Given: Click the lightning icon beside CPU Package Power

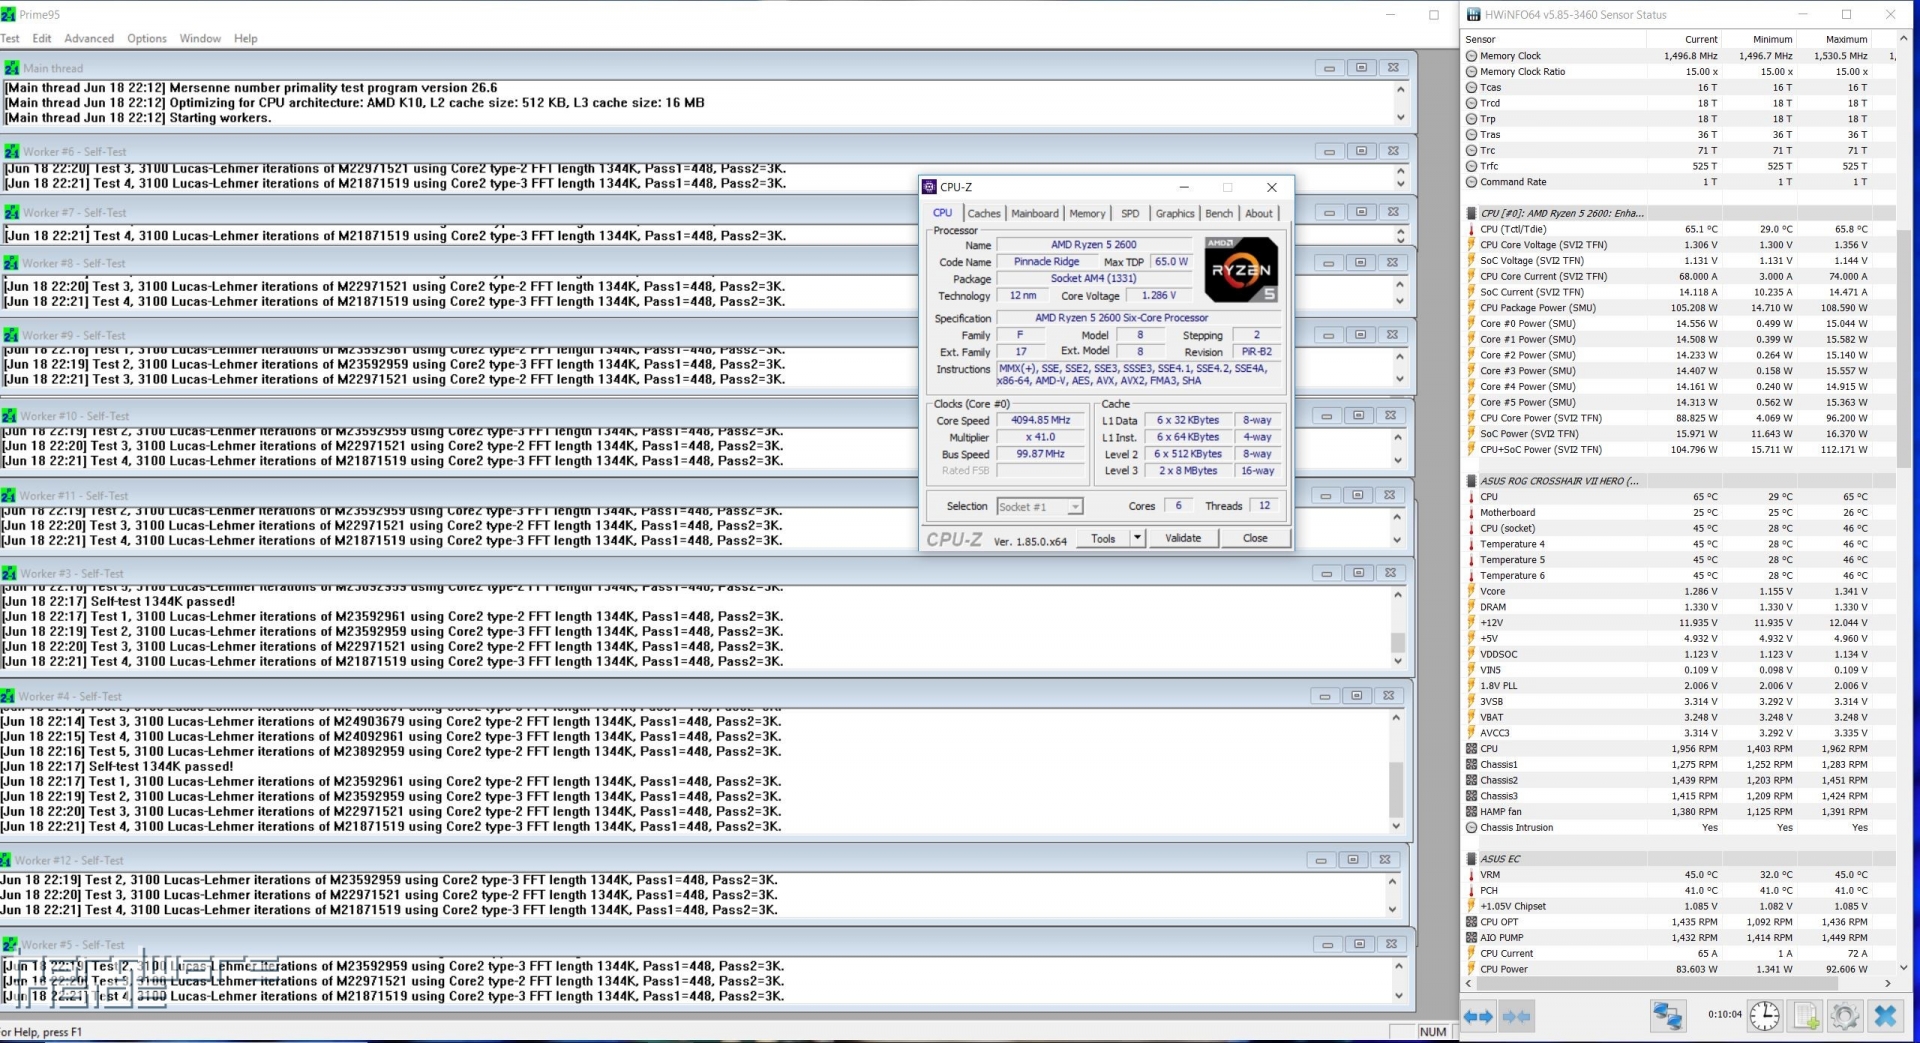Looking at the screenshot, I should (x=1471, y=308).
